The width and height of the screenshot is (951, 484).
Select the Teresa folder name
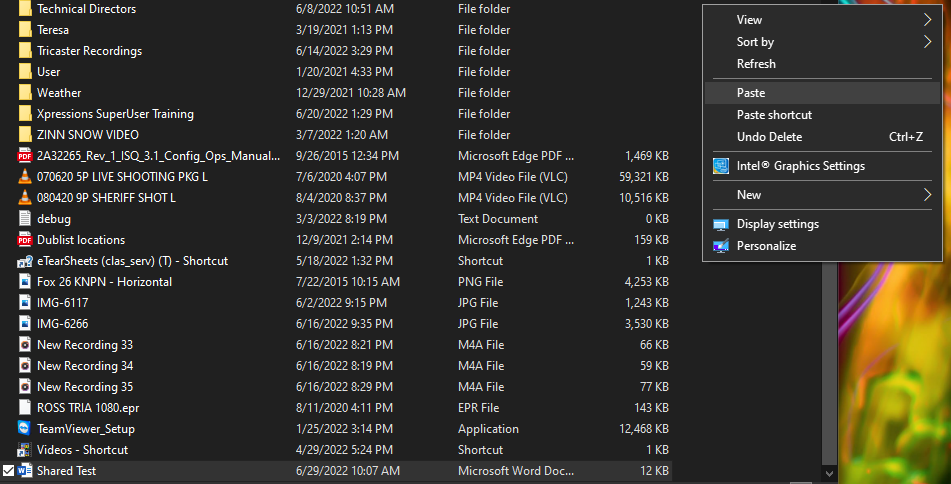tap(53, 30)
